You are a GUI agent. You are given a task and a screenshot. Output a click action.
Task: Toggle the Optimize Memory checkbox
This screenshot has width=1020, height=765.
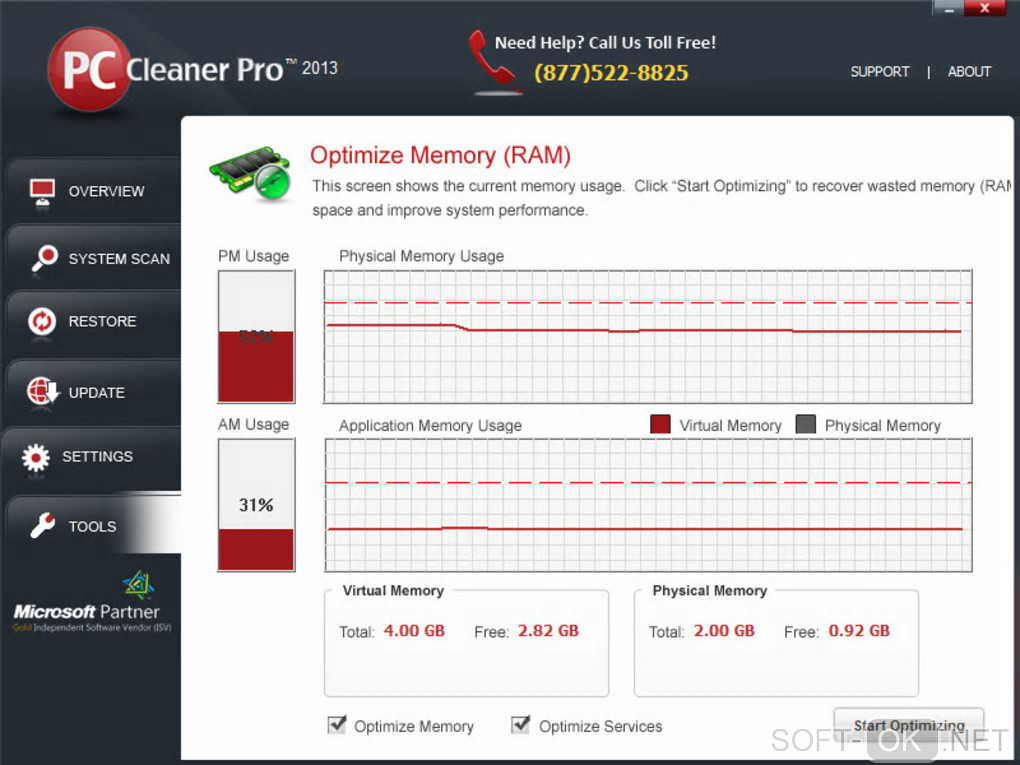click(337, 725)
